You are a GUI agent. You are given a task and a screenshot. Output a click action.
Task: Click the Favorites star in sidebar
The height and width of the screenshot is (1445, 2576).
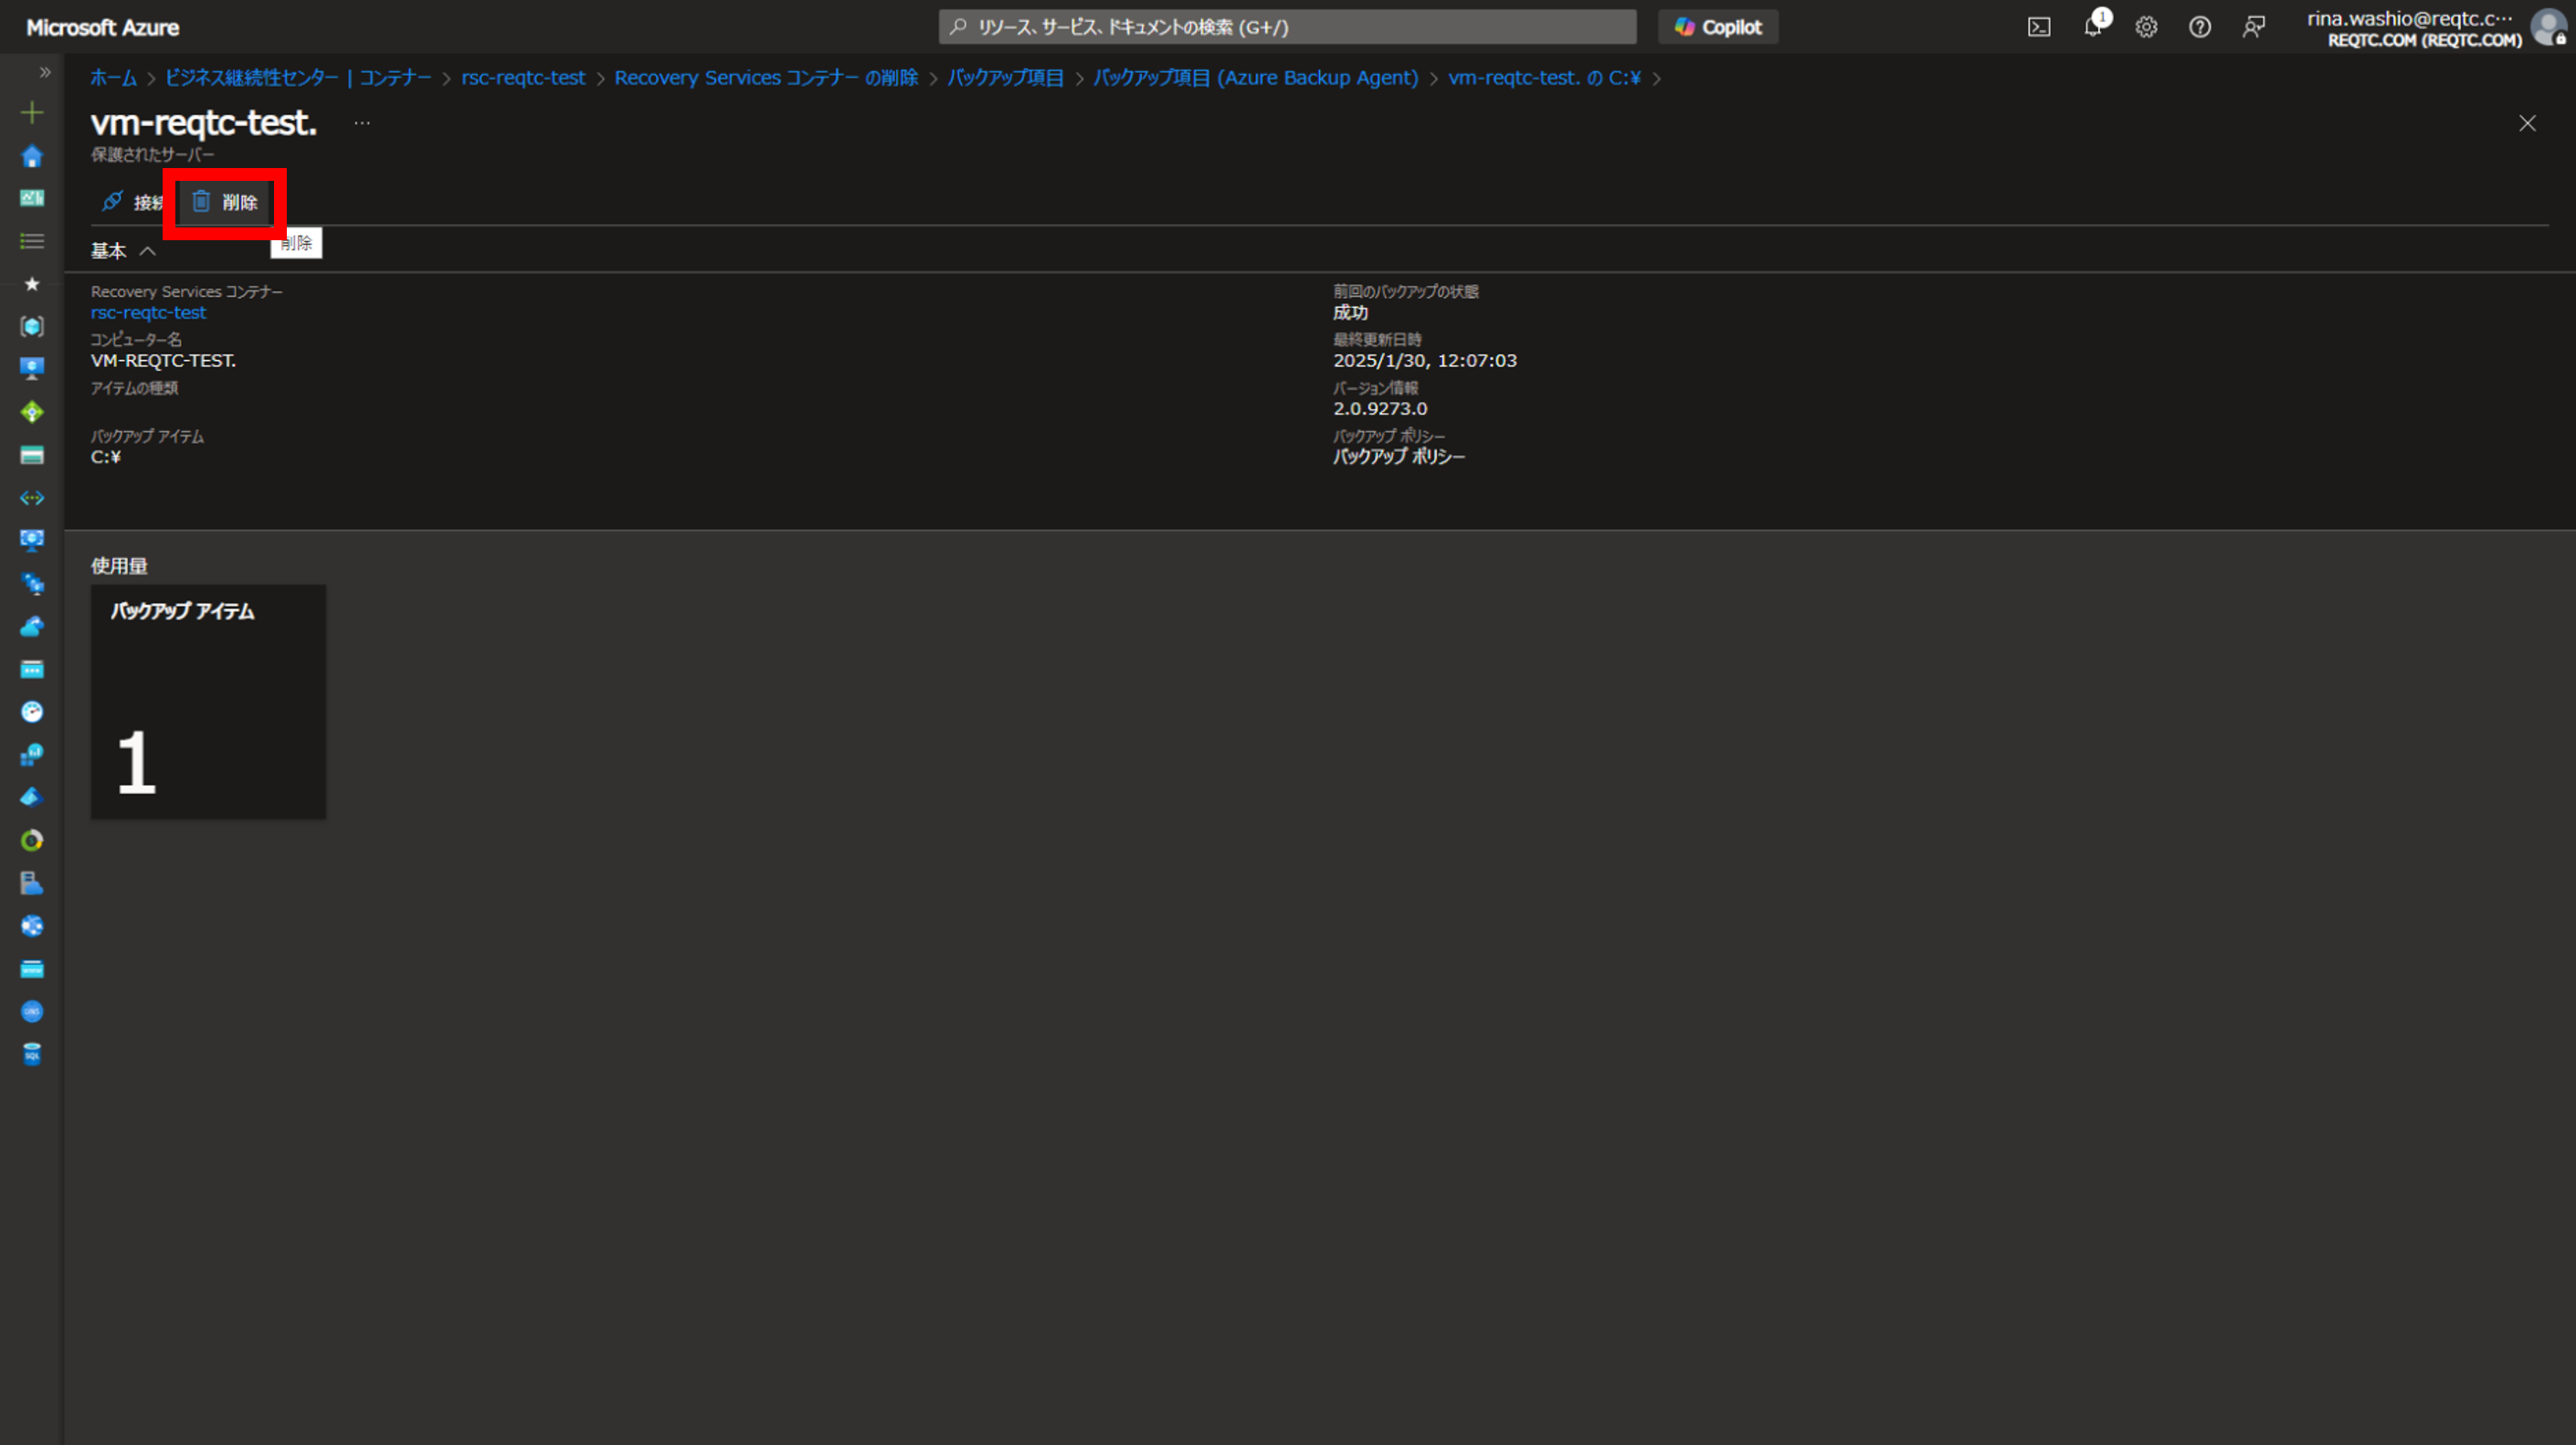[32, 284]
